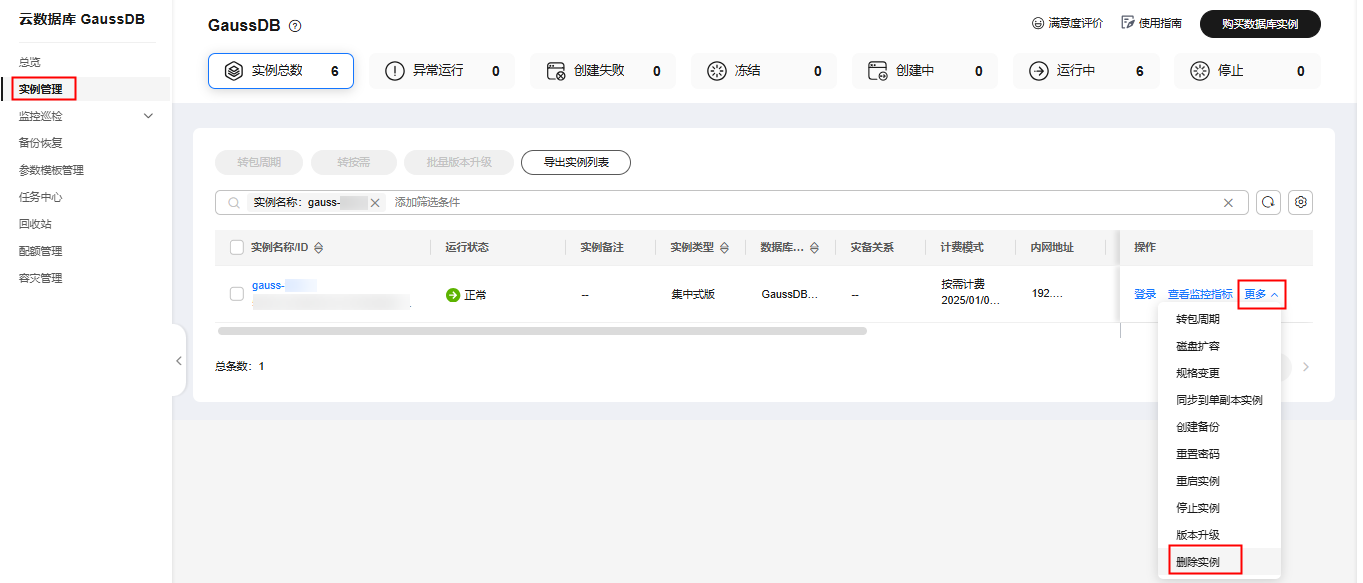The width and height of the screenshot is (1363, 583).
Task: Collapse the 更多 dropdown
Action: (1261, 294)
